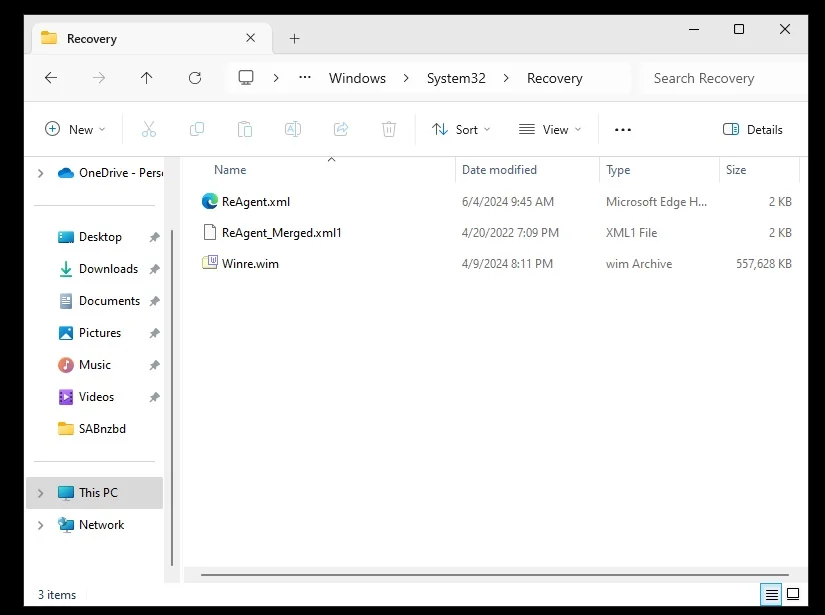Close the Recovery tab
The height and width of the screenshot is (615, 825).
251,38
